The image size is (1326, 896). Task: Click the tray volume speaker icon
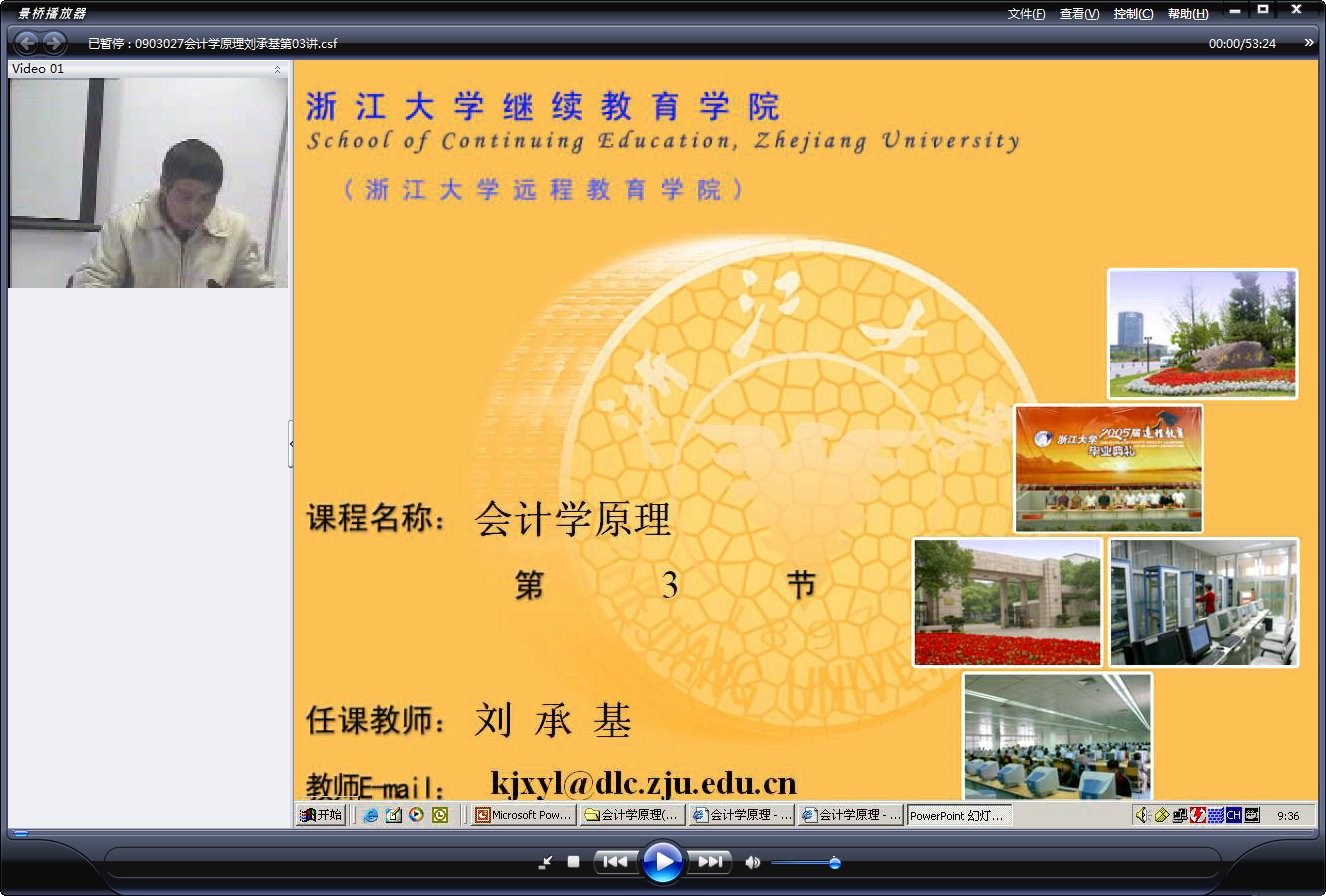pyautogui.click(x=1143, y=815)
